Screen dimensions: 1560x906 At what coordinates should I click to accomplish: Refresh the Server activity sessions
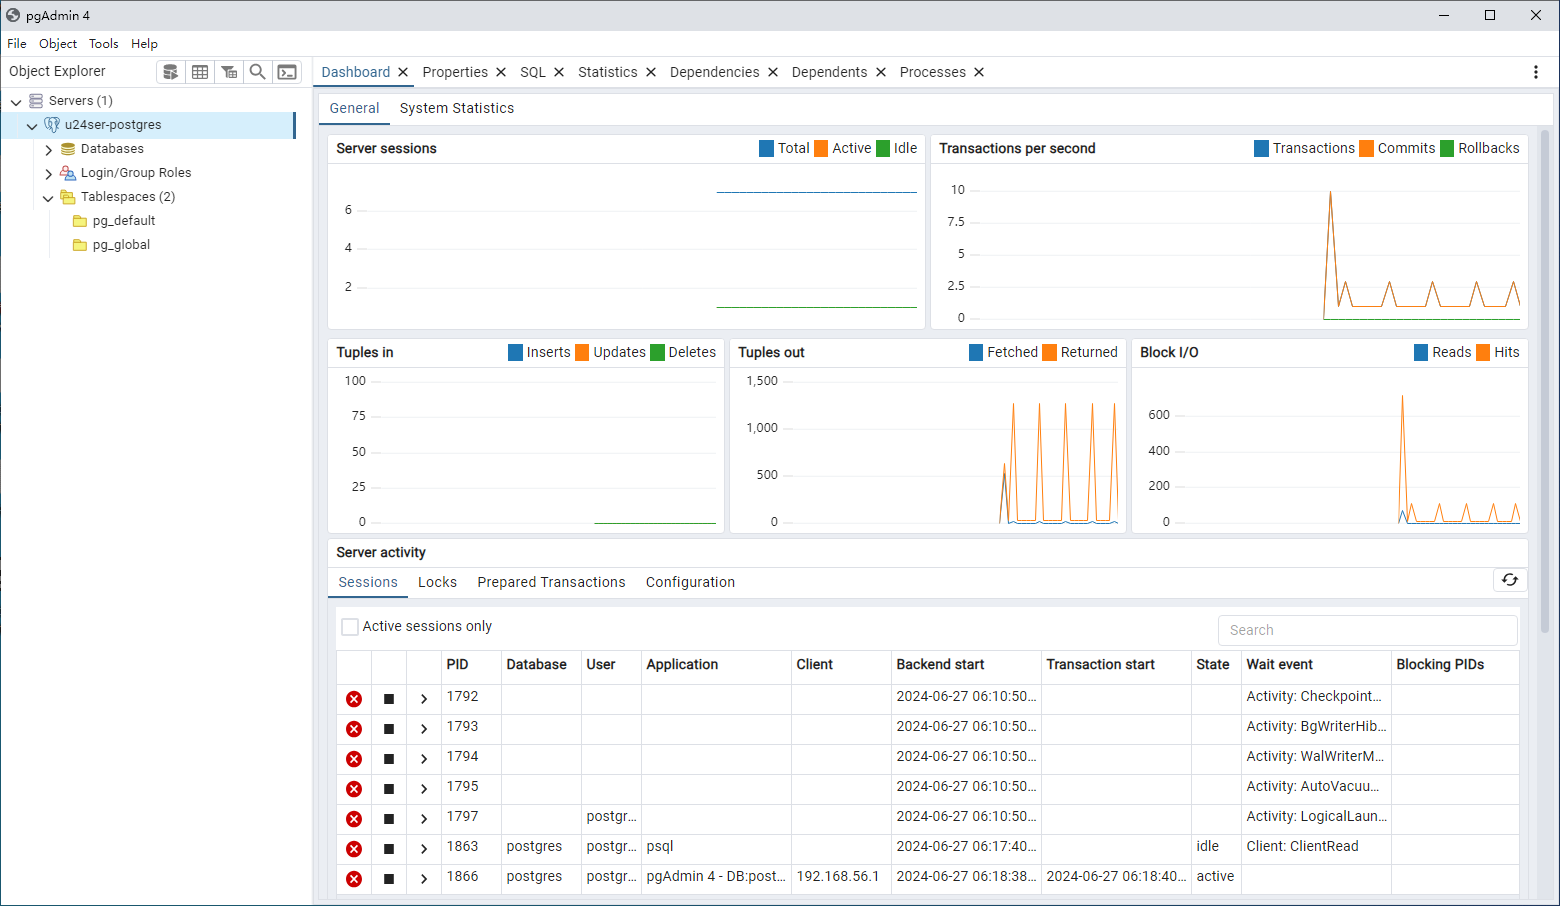(1510, 580)
